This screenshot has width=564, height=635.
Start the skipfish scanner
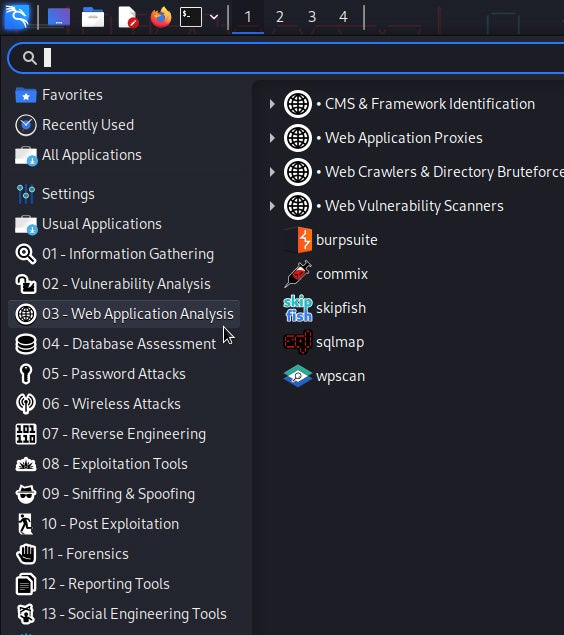click(x=325, y=308)
